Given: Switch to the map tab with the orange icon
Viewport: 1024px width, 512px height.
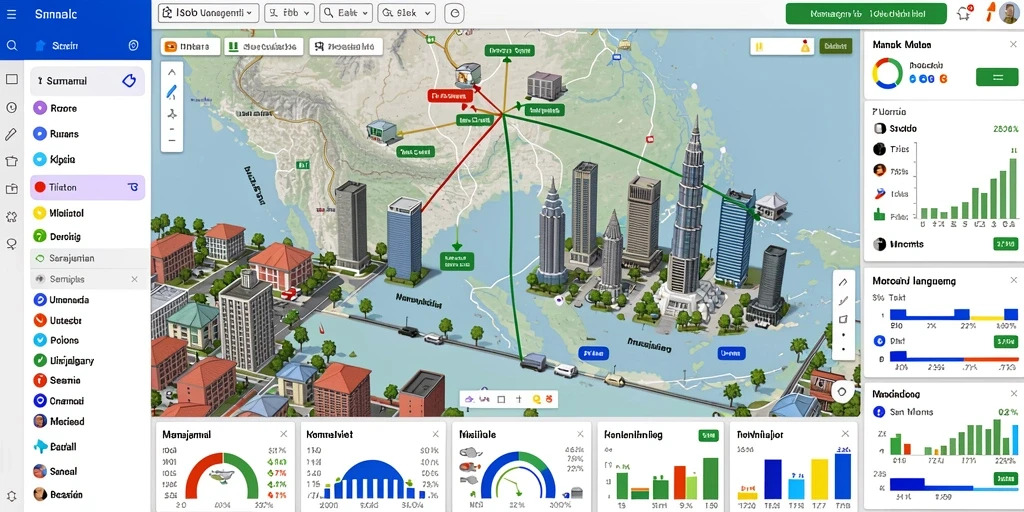Looking at the screenshot, I should pyautogui.click(x=189, y=46).
